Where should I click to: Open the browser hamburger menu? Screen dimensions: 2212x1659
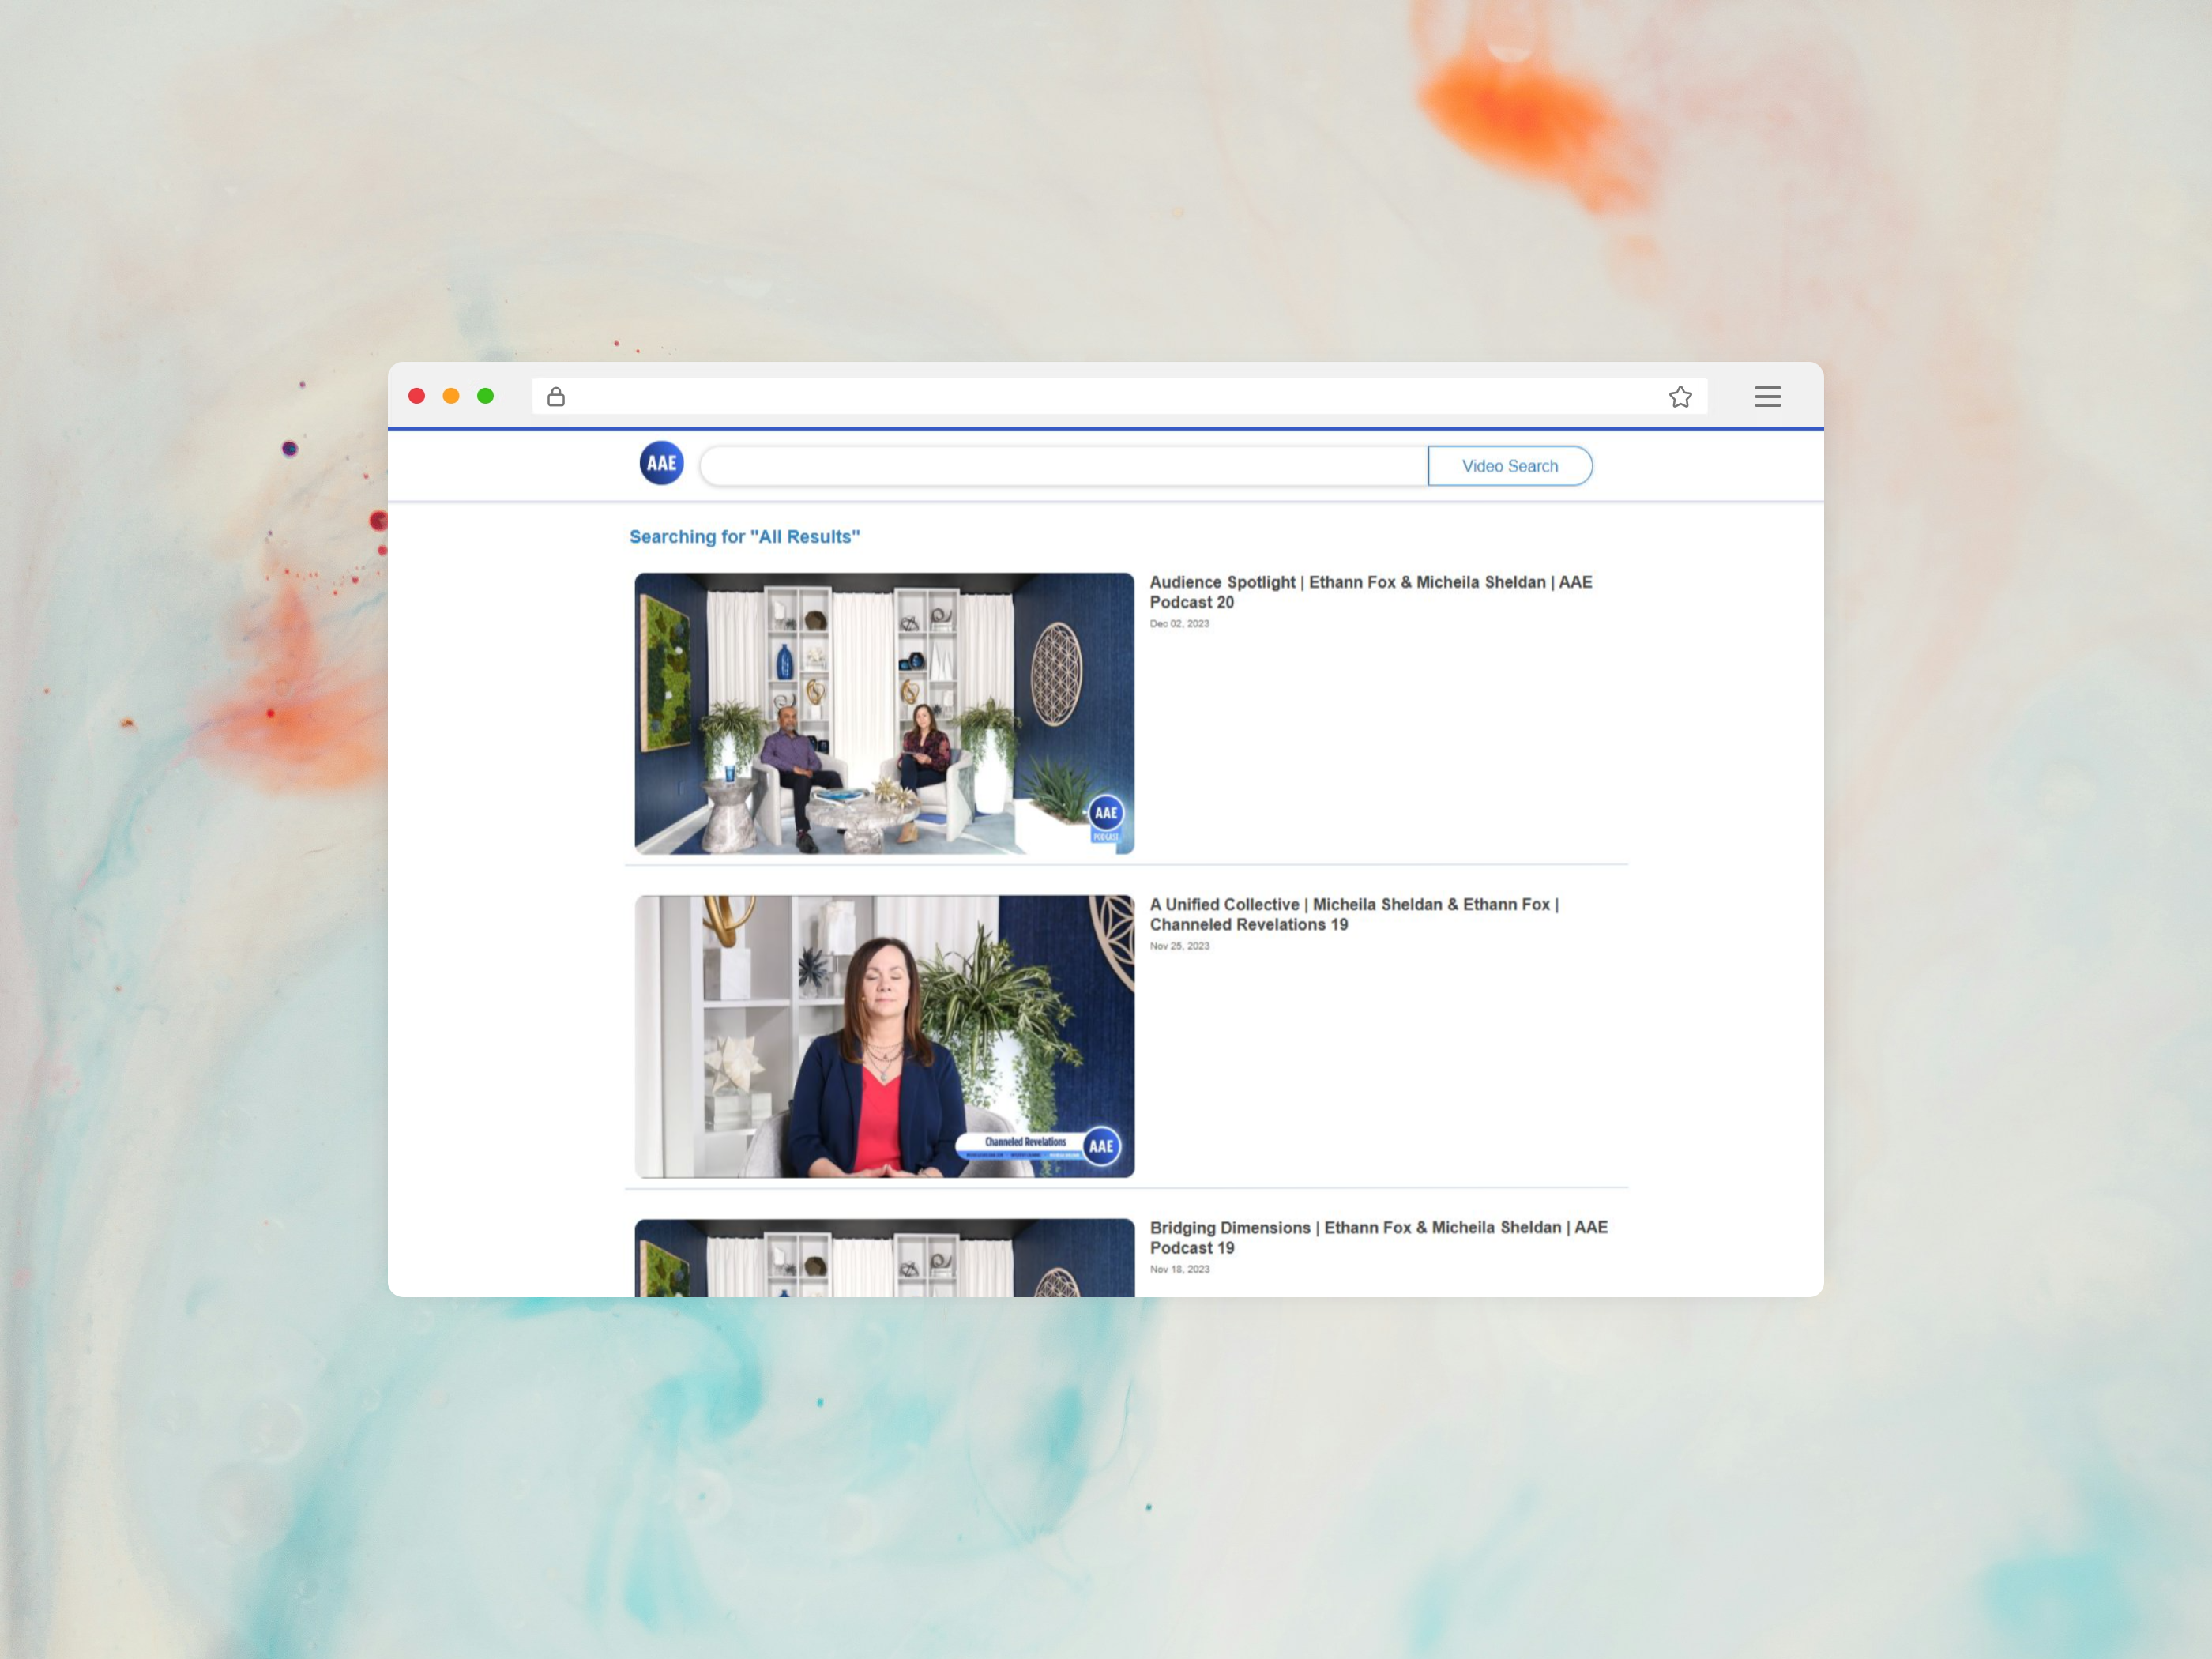tap(1767, 397)
